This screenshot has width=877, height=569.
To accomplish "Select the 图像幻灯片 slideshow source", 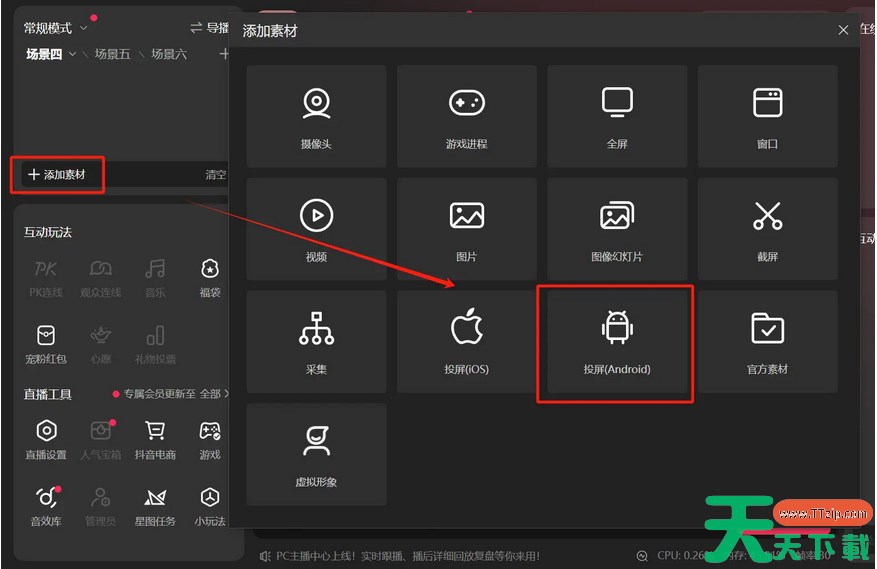I will pos(617,229).
